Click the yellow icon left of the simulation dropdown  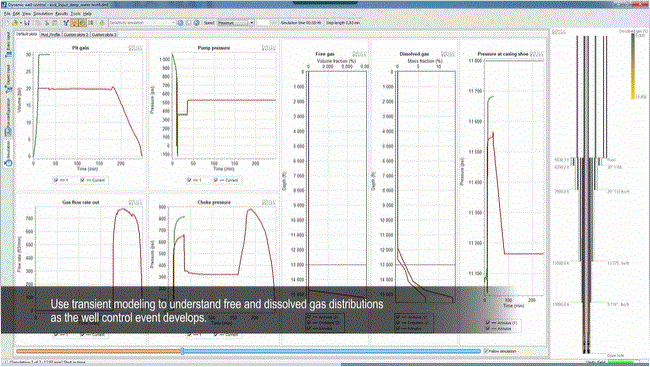pos(102,23)
